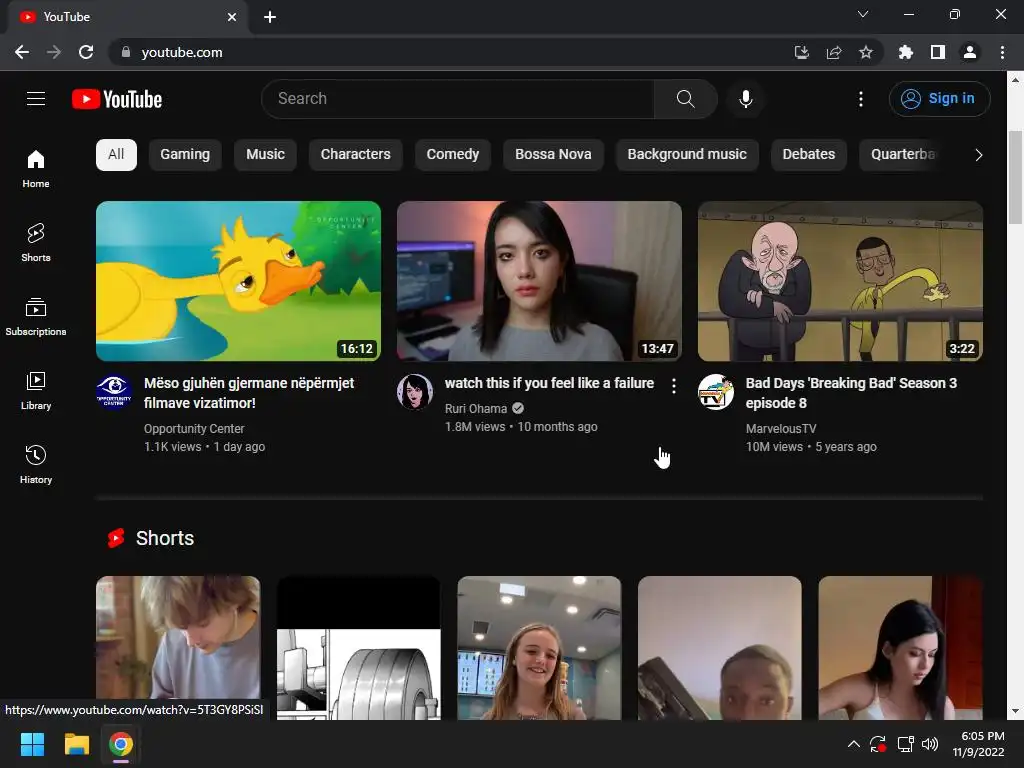Open a new browser tab
This screenshot has width=1024, height=768.
(270, 17)
